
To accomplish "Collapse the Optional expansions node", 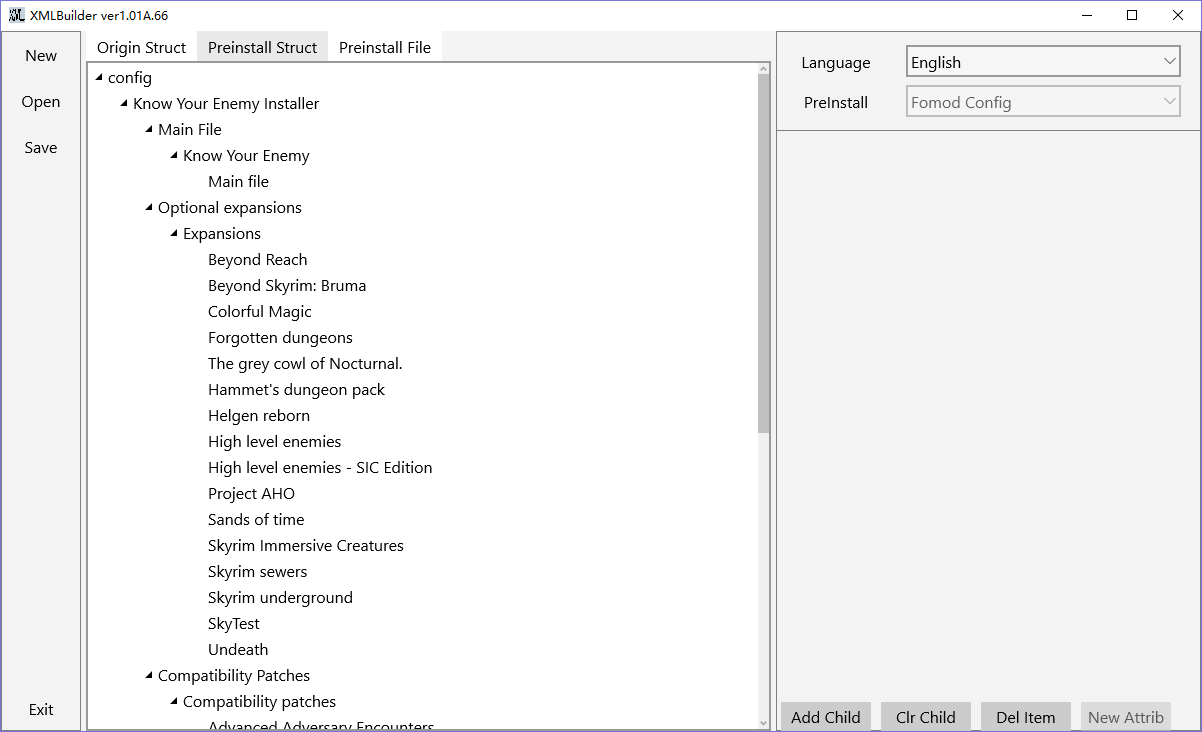I will point(149,208).
